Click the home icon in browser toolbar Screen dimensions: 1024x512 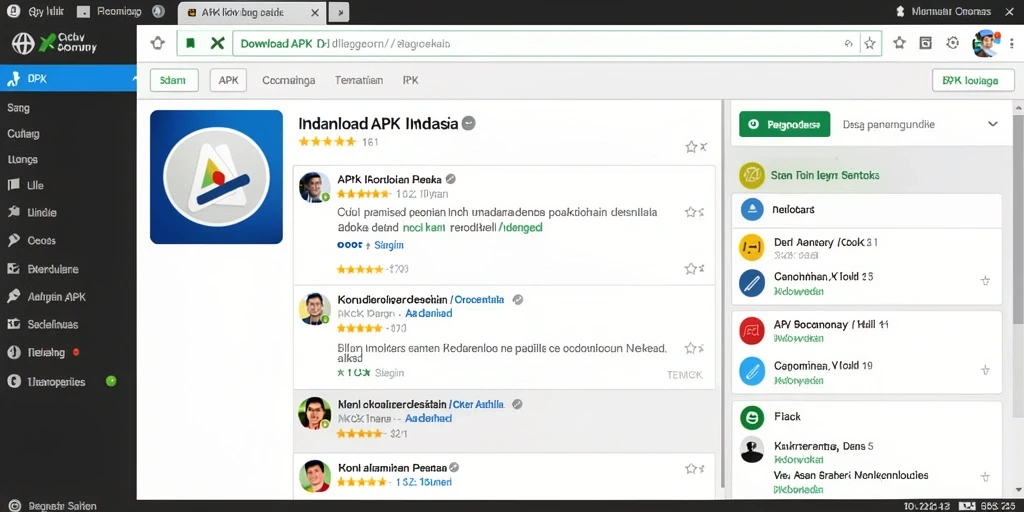point(157,43)
